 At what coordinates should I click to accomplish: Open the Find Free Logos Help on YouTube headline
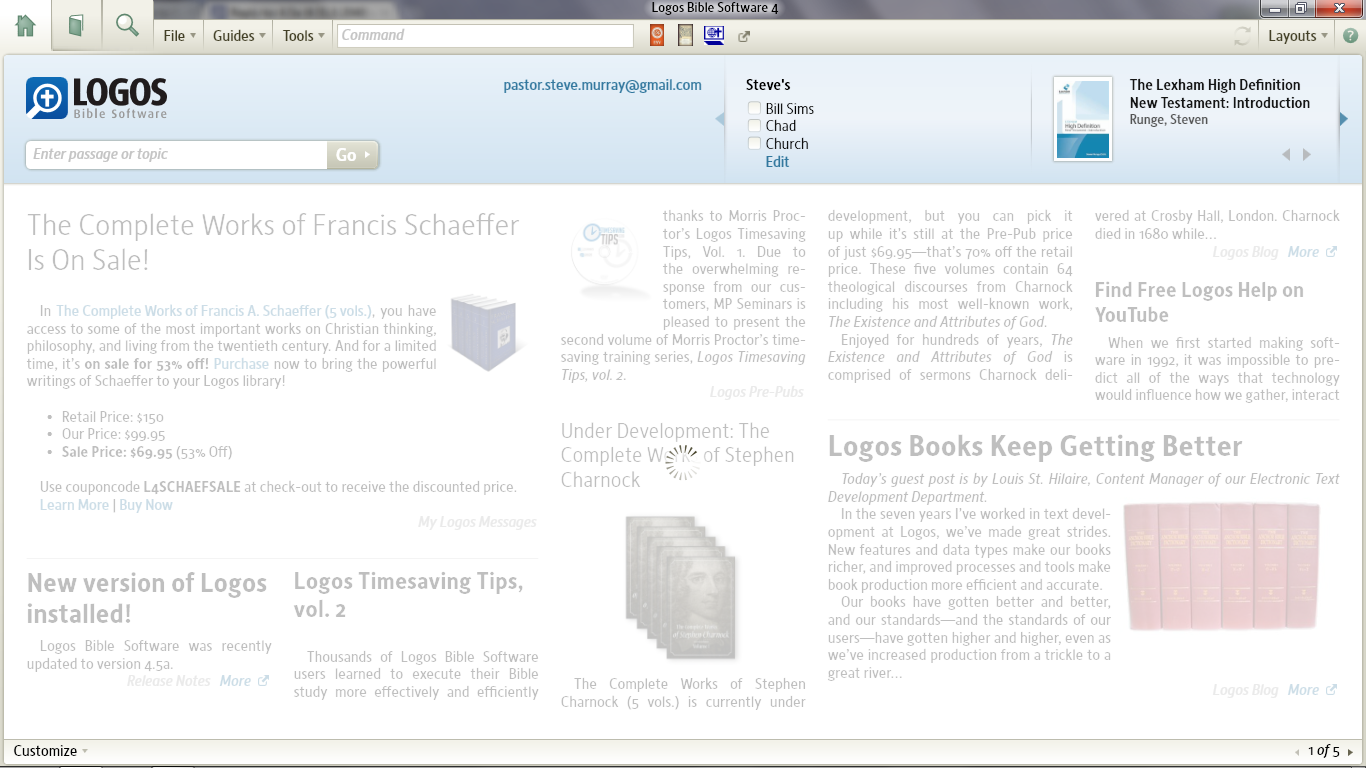(x=1199, y=302)
